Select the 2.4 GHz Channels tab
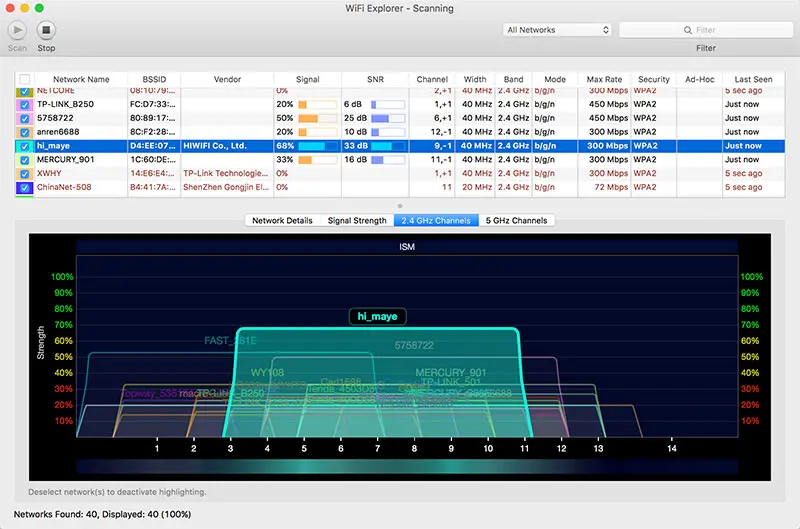 [436, 220]
